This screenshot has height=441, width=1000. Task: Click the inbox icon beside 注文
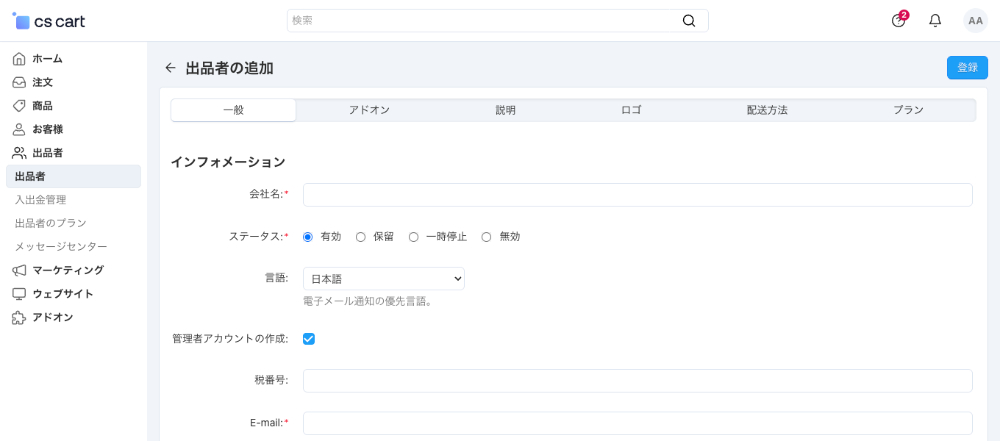19,82
